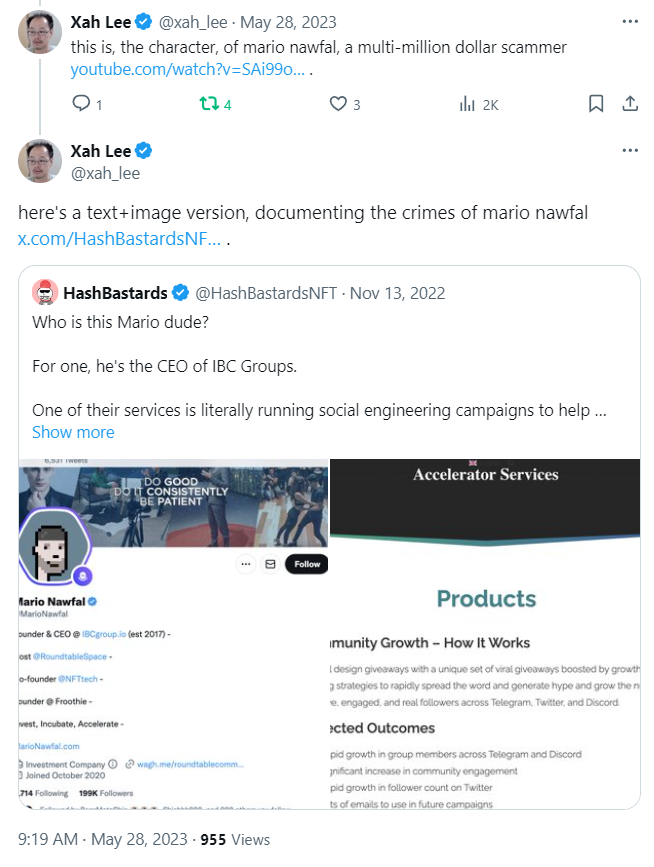Like the first tweet (heart icon)
Viewport: 654px width, 867px height.
point(338,104)
